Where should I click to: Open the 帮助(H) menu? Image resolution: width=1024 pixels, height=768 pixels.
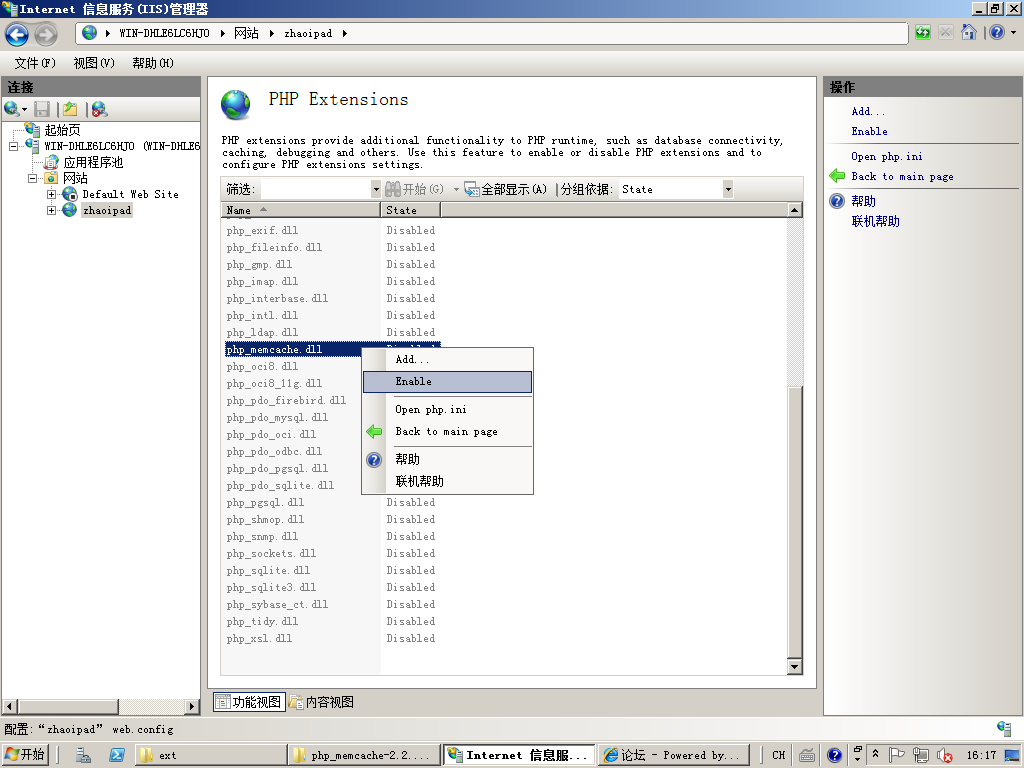point(153,63)
